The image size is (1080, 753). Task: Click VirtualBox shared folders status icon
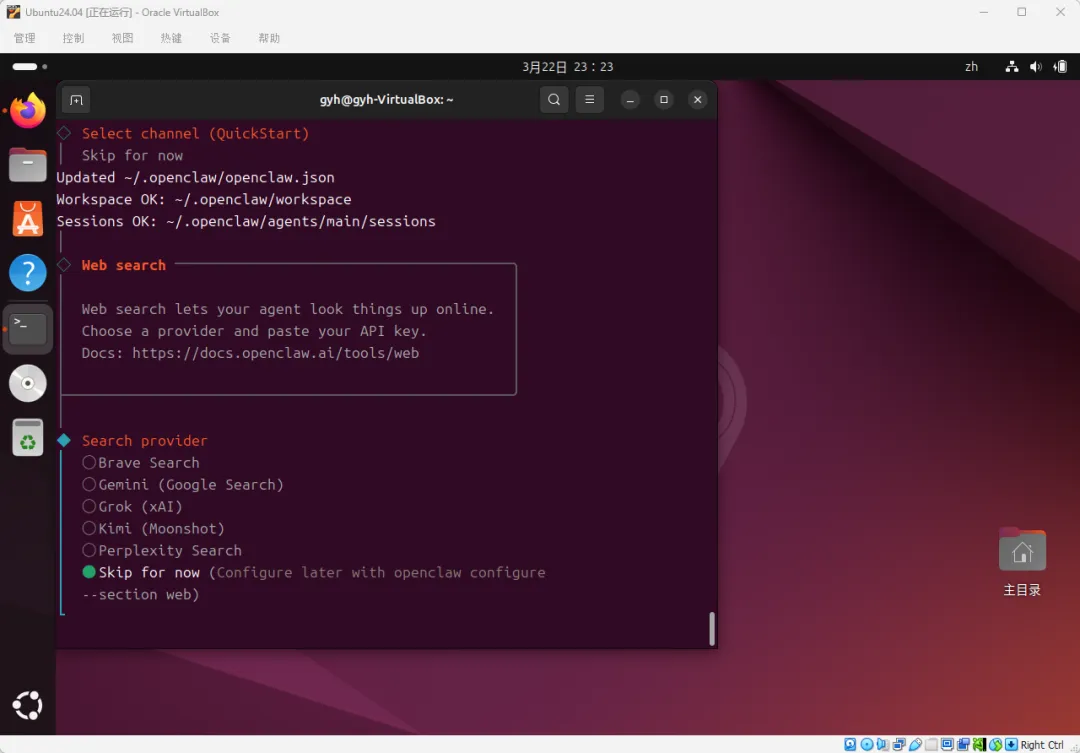click(931, 745)
